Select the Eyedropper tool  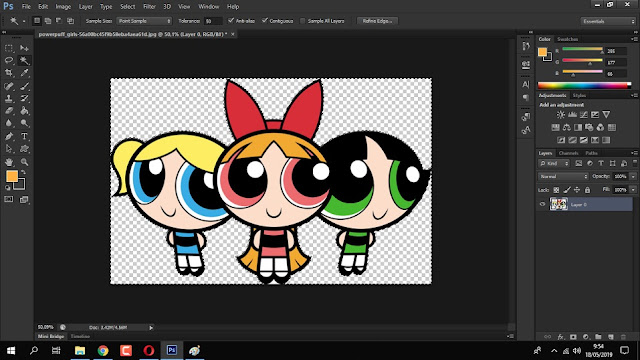pyautogui.click(x=24, y=73)
